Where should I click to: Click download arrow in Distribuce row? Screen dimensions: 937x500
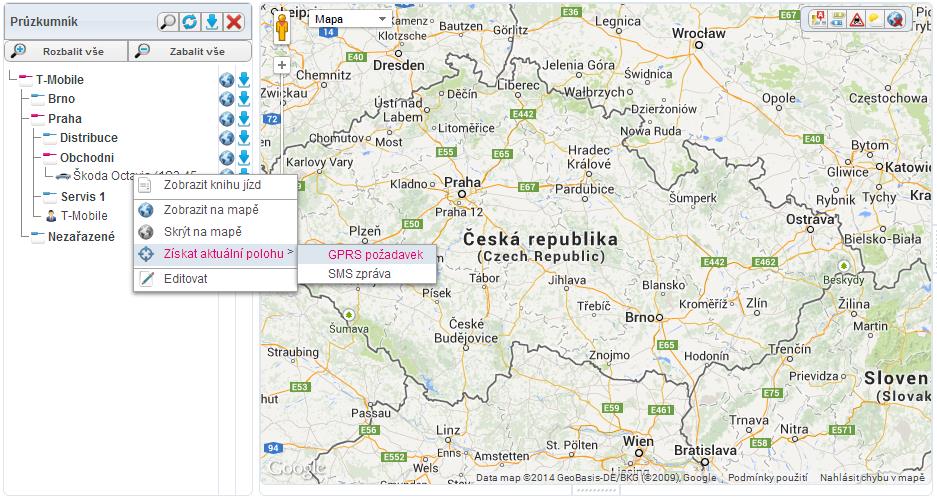tap(244, 138)
